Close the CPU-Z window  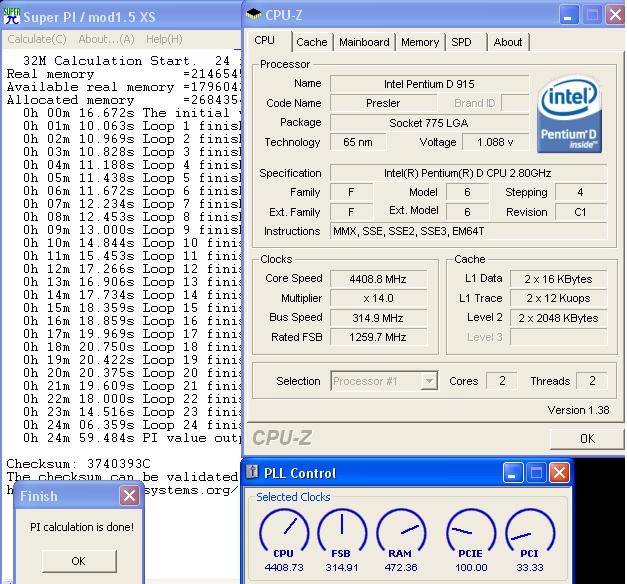tap(616, 15)
